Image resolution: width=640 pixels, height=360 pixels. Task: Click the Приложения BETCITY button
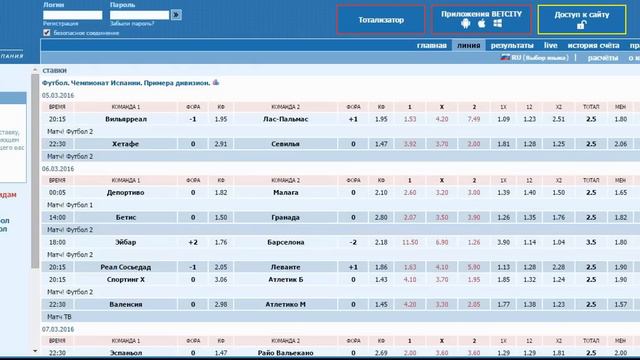tap(481, 19)
